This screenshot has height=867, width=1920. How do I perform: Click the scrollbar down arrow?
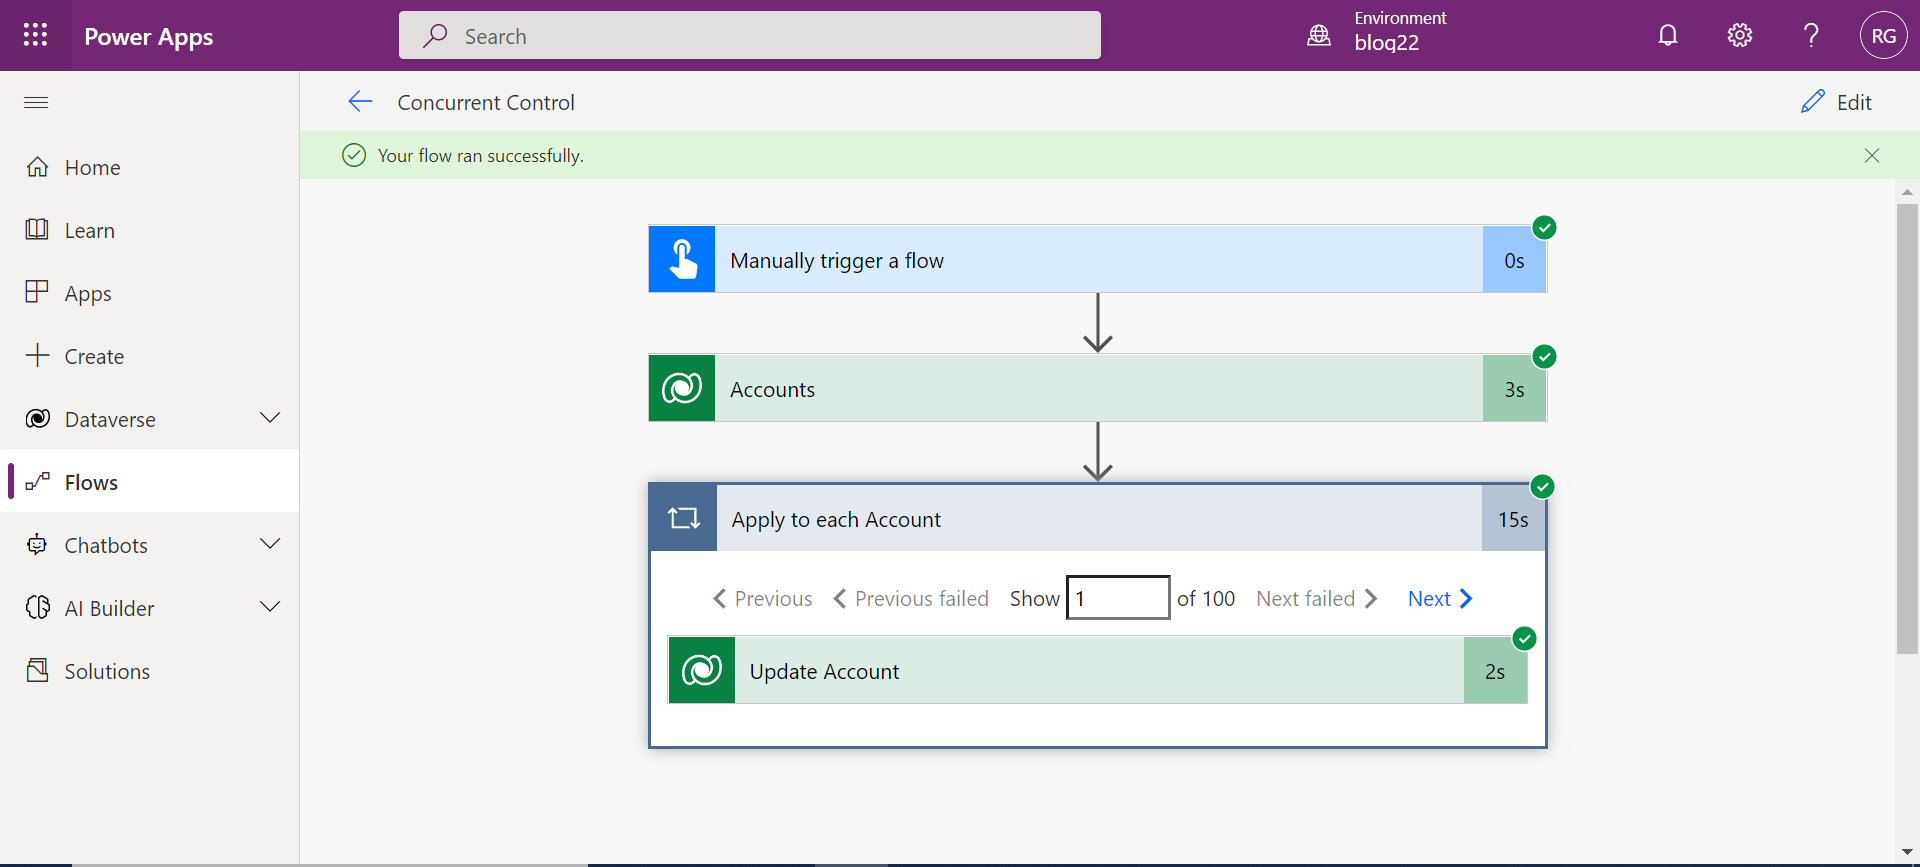1907,852
